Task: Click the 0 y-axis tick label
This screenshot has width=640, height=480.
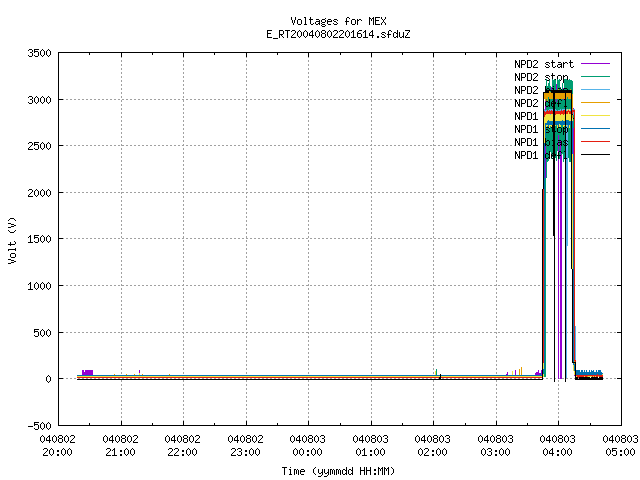Action: pyautogui.click(x=49, y=379)
